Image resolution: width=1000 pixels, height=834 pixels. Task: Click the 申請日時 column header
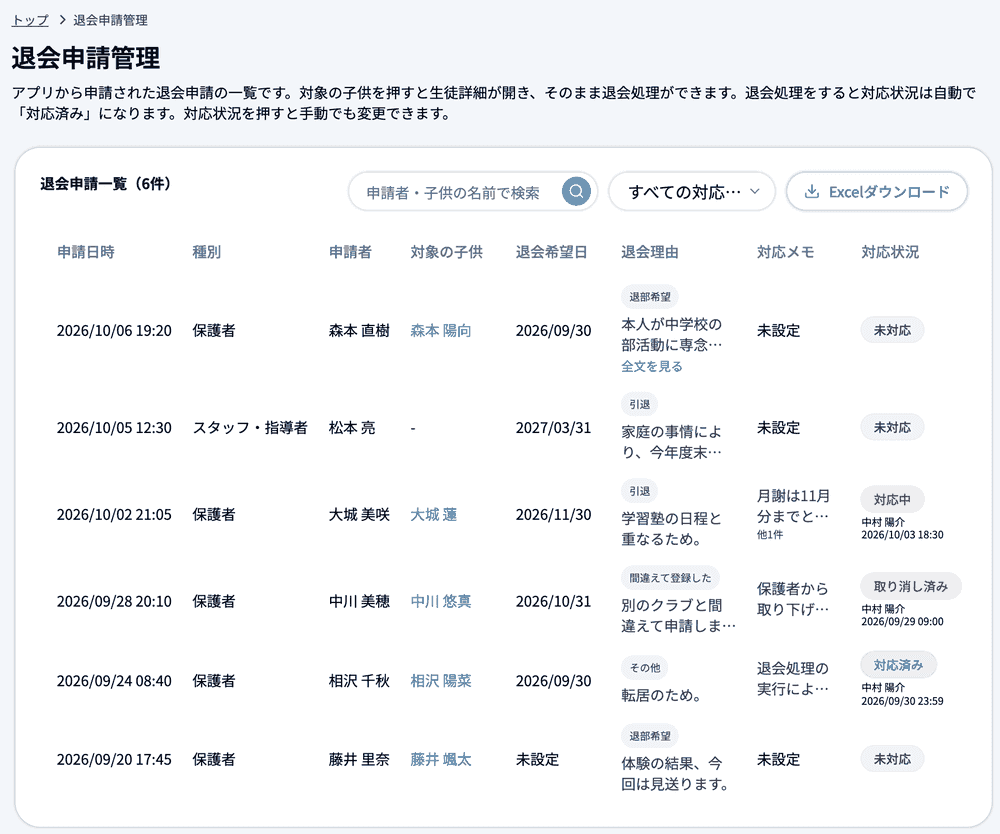[x=86, y=252]
